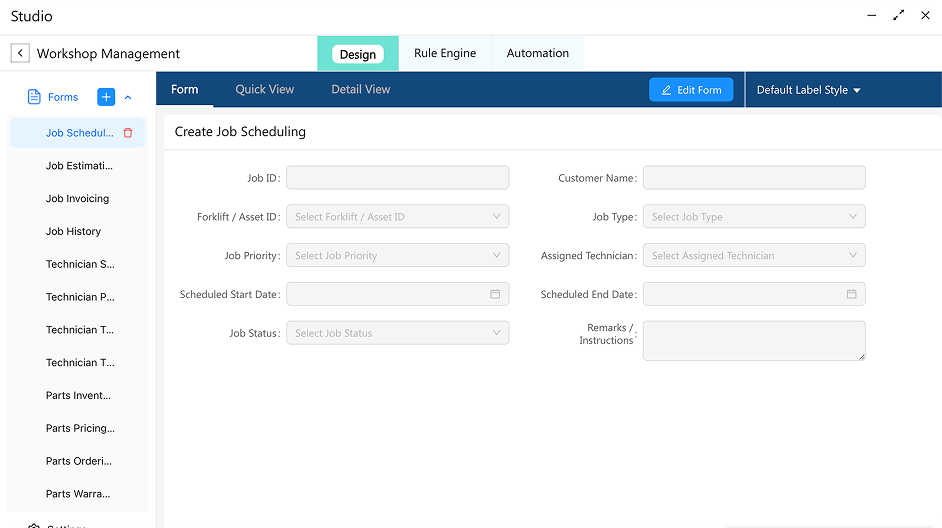Open the Forklift / Asset ID dropdown
The width and height of the screenshot is (942, 528).
[x=397, y=217]
